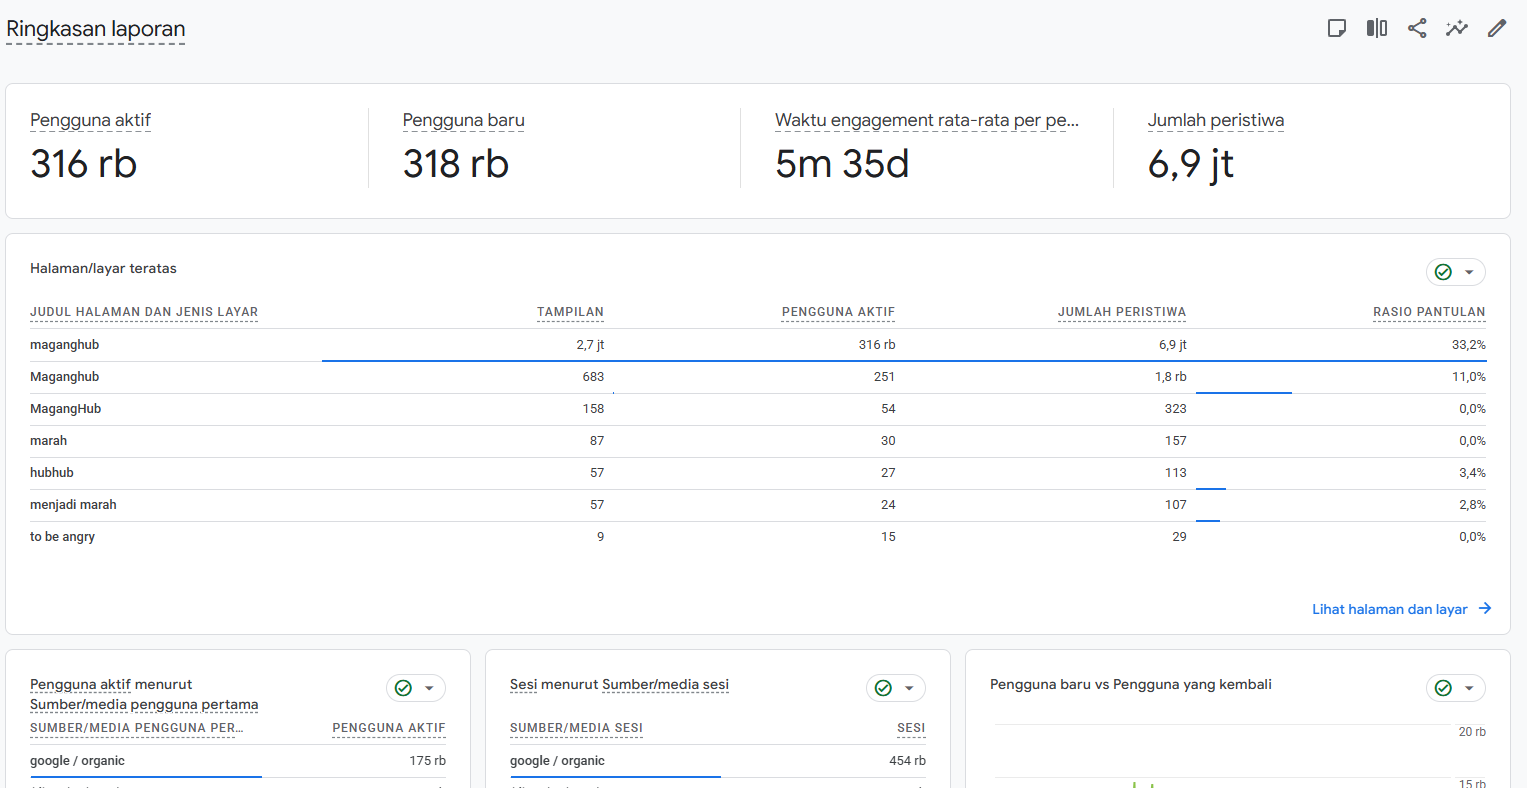Click the menjadi marah row title

click(x=73, y=505)
